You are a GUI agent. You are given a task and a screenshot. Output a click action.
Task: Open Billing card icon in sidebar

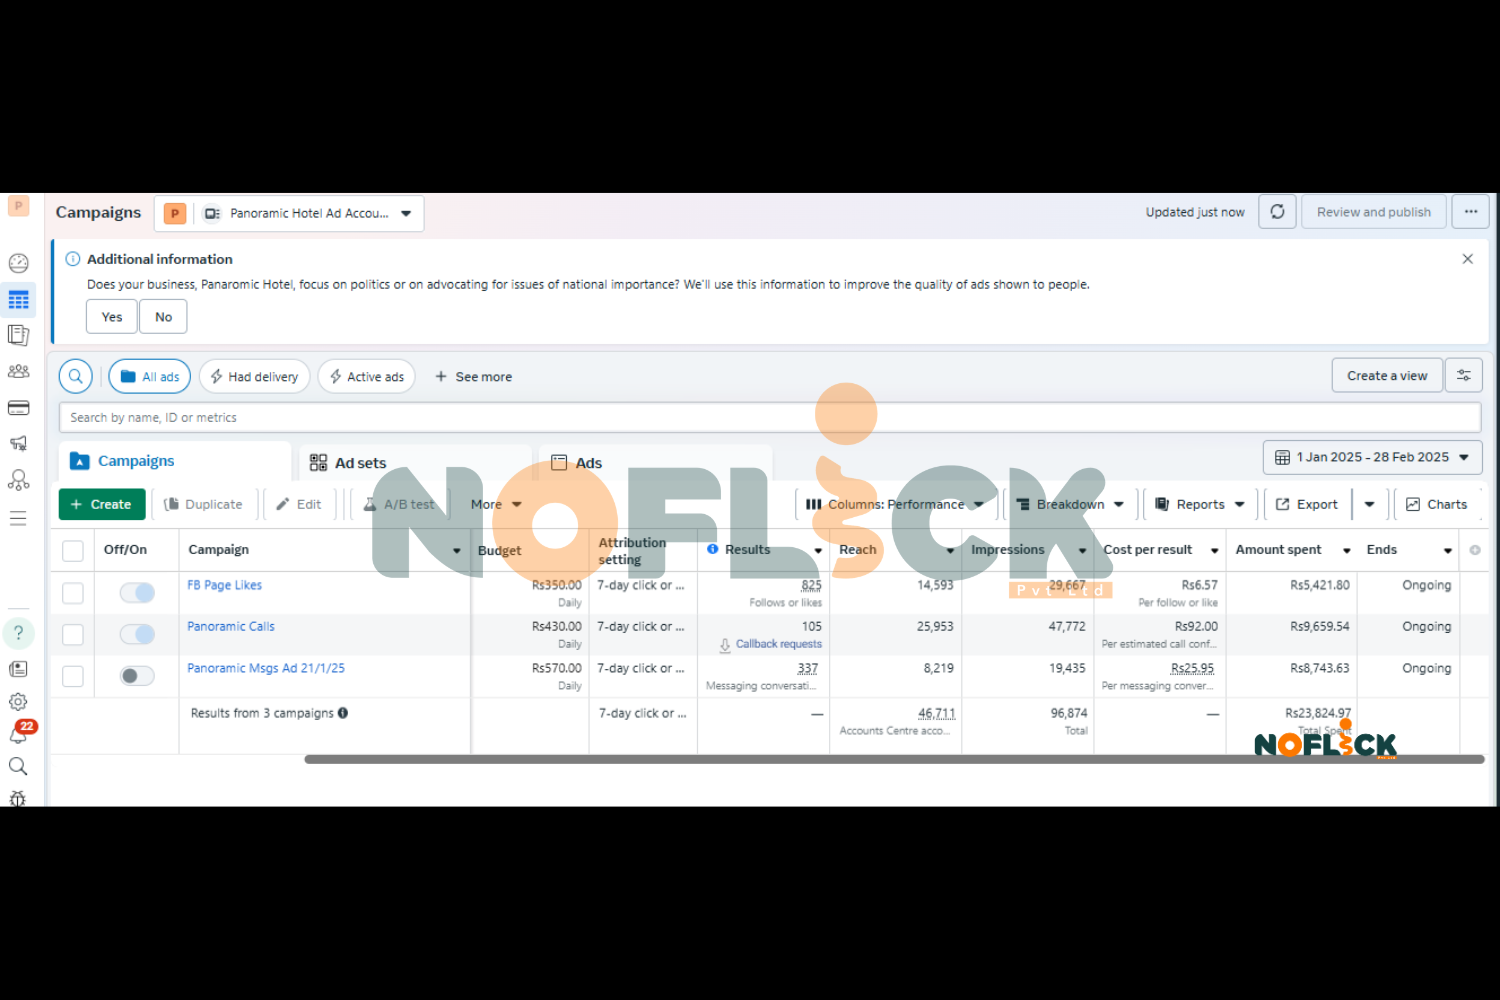18,408
